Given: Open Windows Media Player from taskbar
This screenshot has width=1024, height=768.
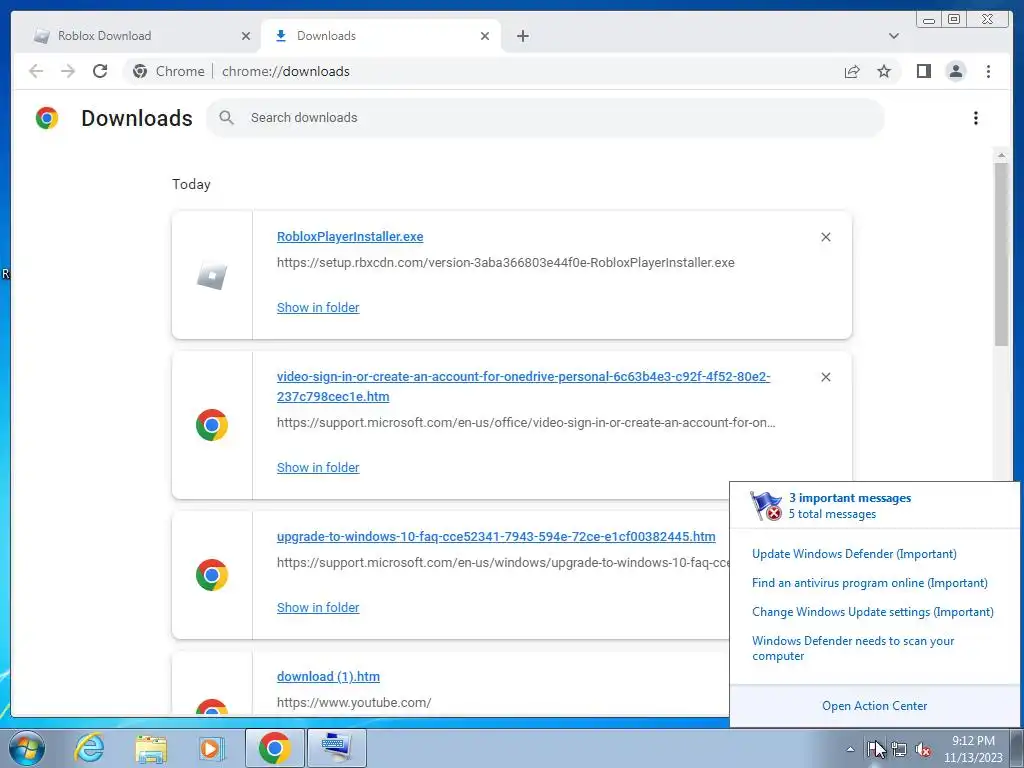Looking at the screenshot, I should tap(212, 748).
